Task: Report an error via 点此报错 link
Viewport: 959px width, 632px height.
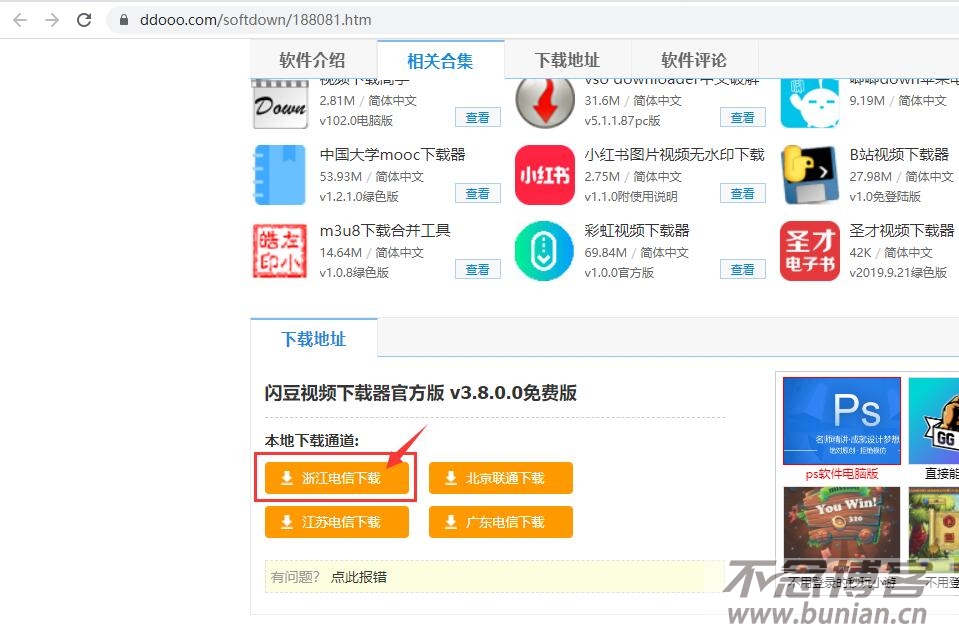Action: (360, 576)
